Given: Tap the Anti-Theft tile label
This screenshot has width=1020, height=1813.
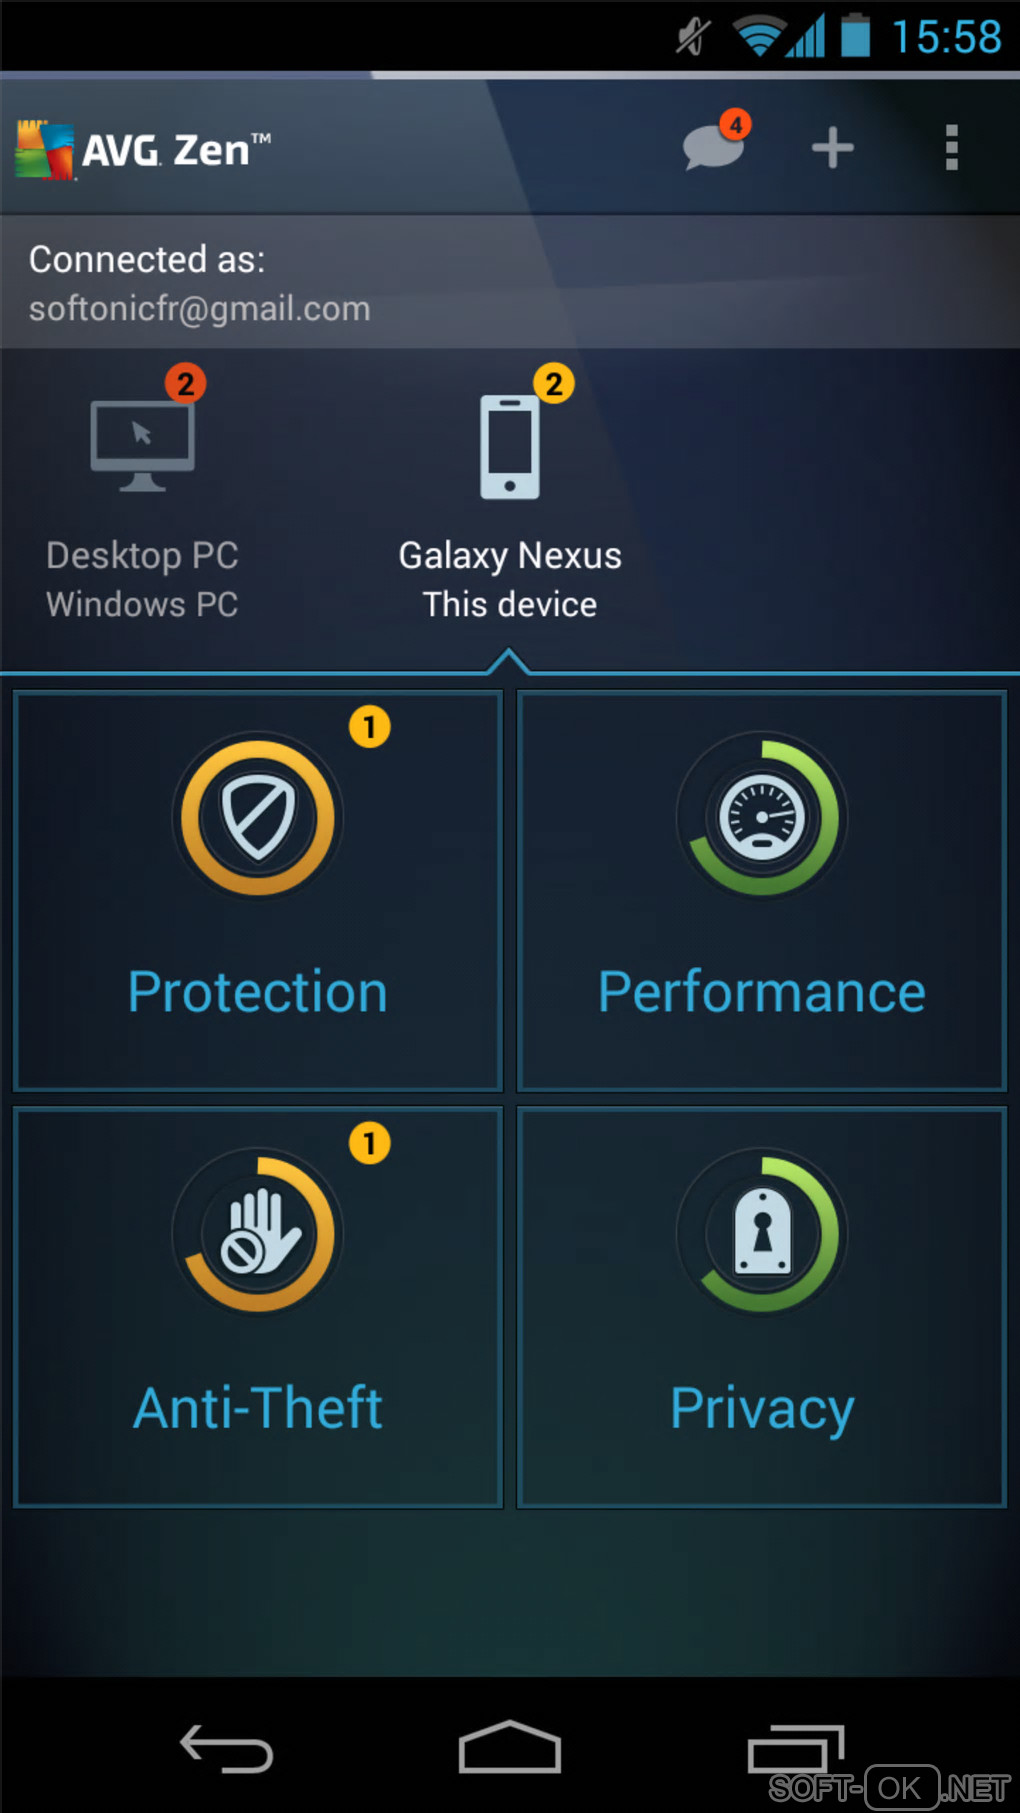Looking at the screenshot, I should coord(258,1408).
